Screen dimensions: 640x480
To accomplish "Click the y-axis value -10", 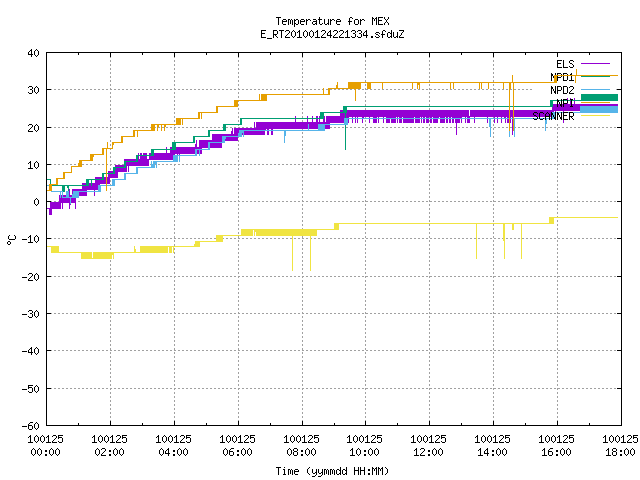I will click(31, 239).
